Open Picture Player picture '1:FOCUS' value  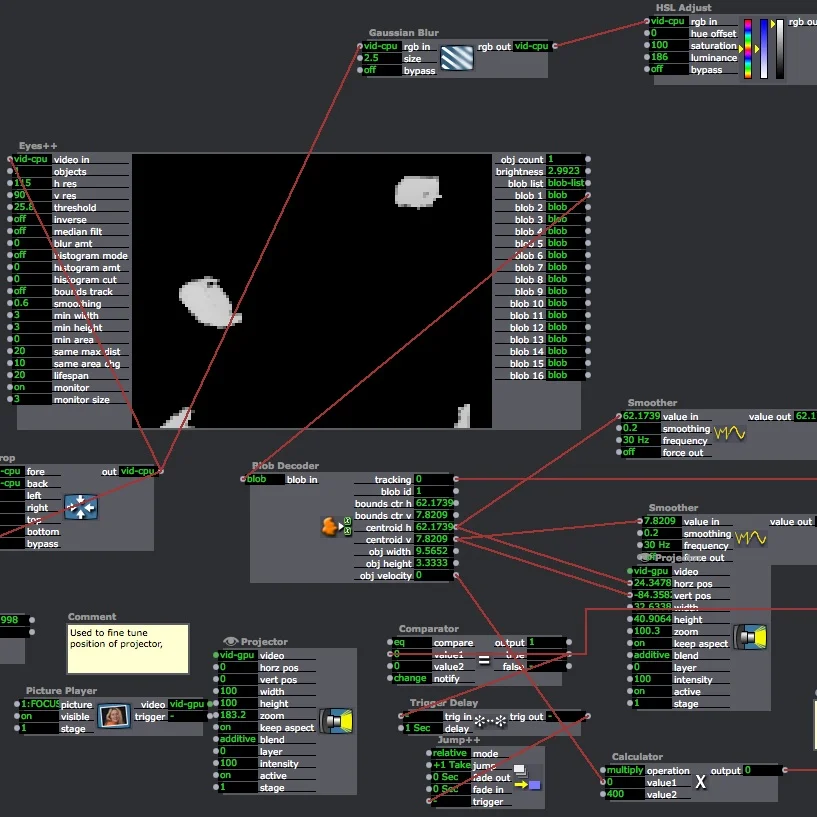[x=40, y=704]
